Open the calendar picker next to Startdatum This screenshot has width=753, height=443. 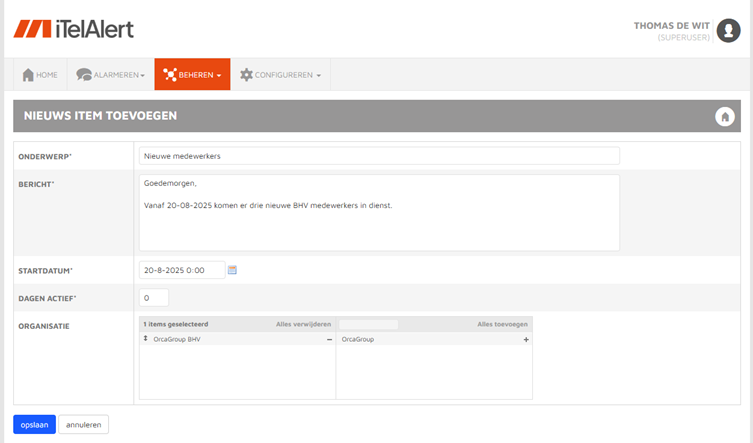tap(232, 270)
